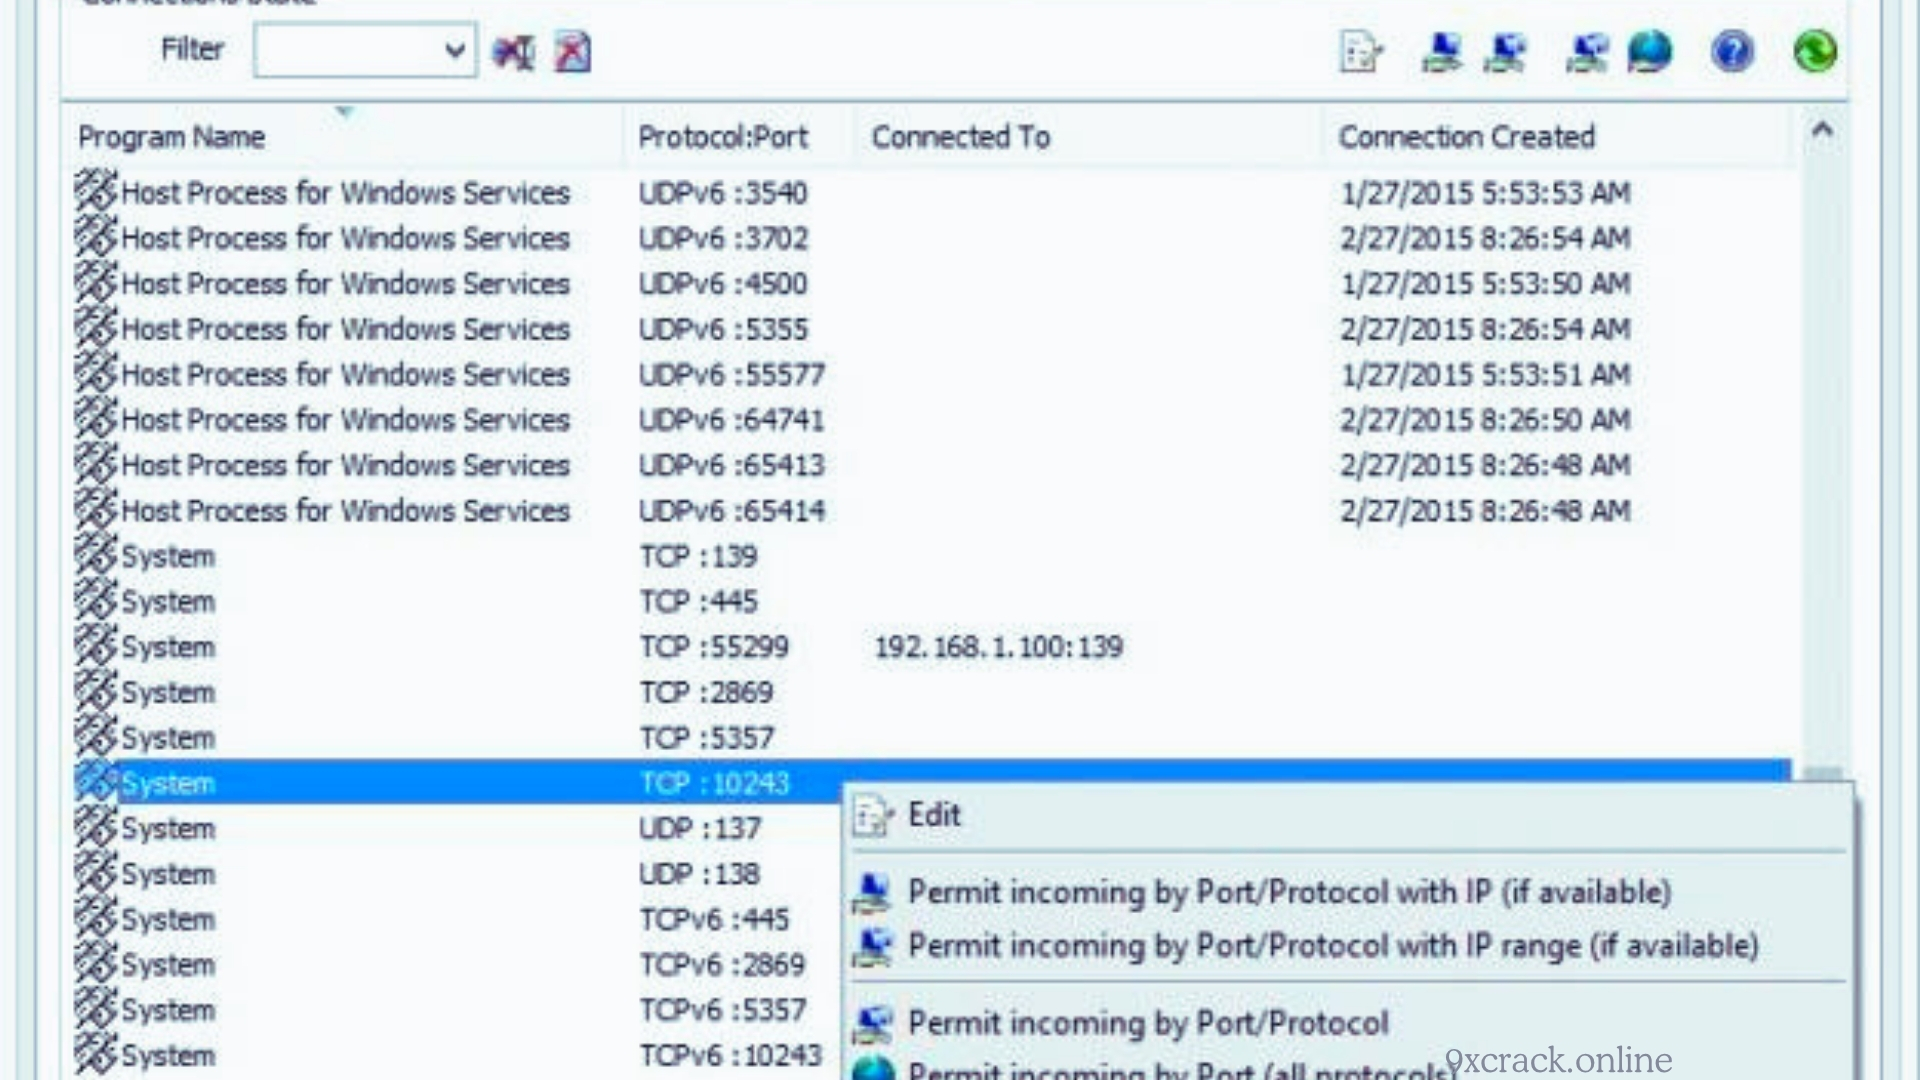Select System row with UDP :138
This screenshot has width=1920, height=1080.
458,874
